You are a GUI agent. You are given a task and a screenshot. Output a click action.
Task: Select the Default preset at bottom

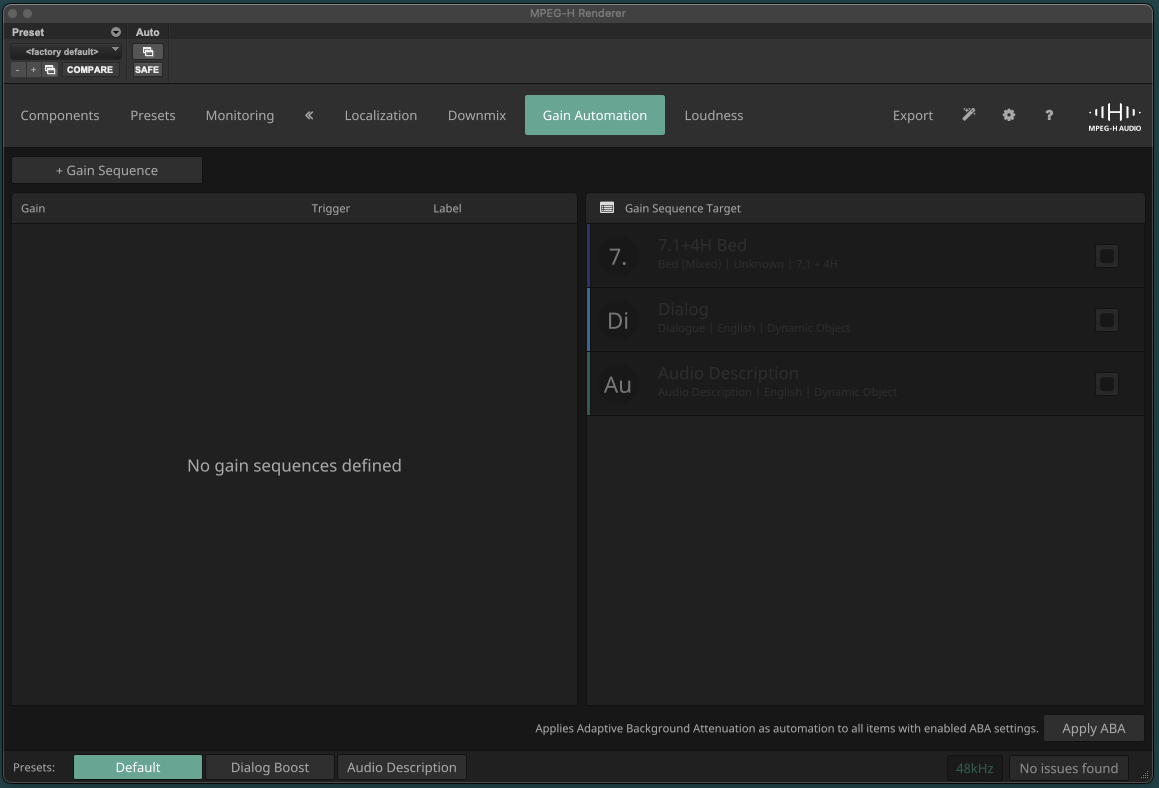137,767
